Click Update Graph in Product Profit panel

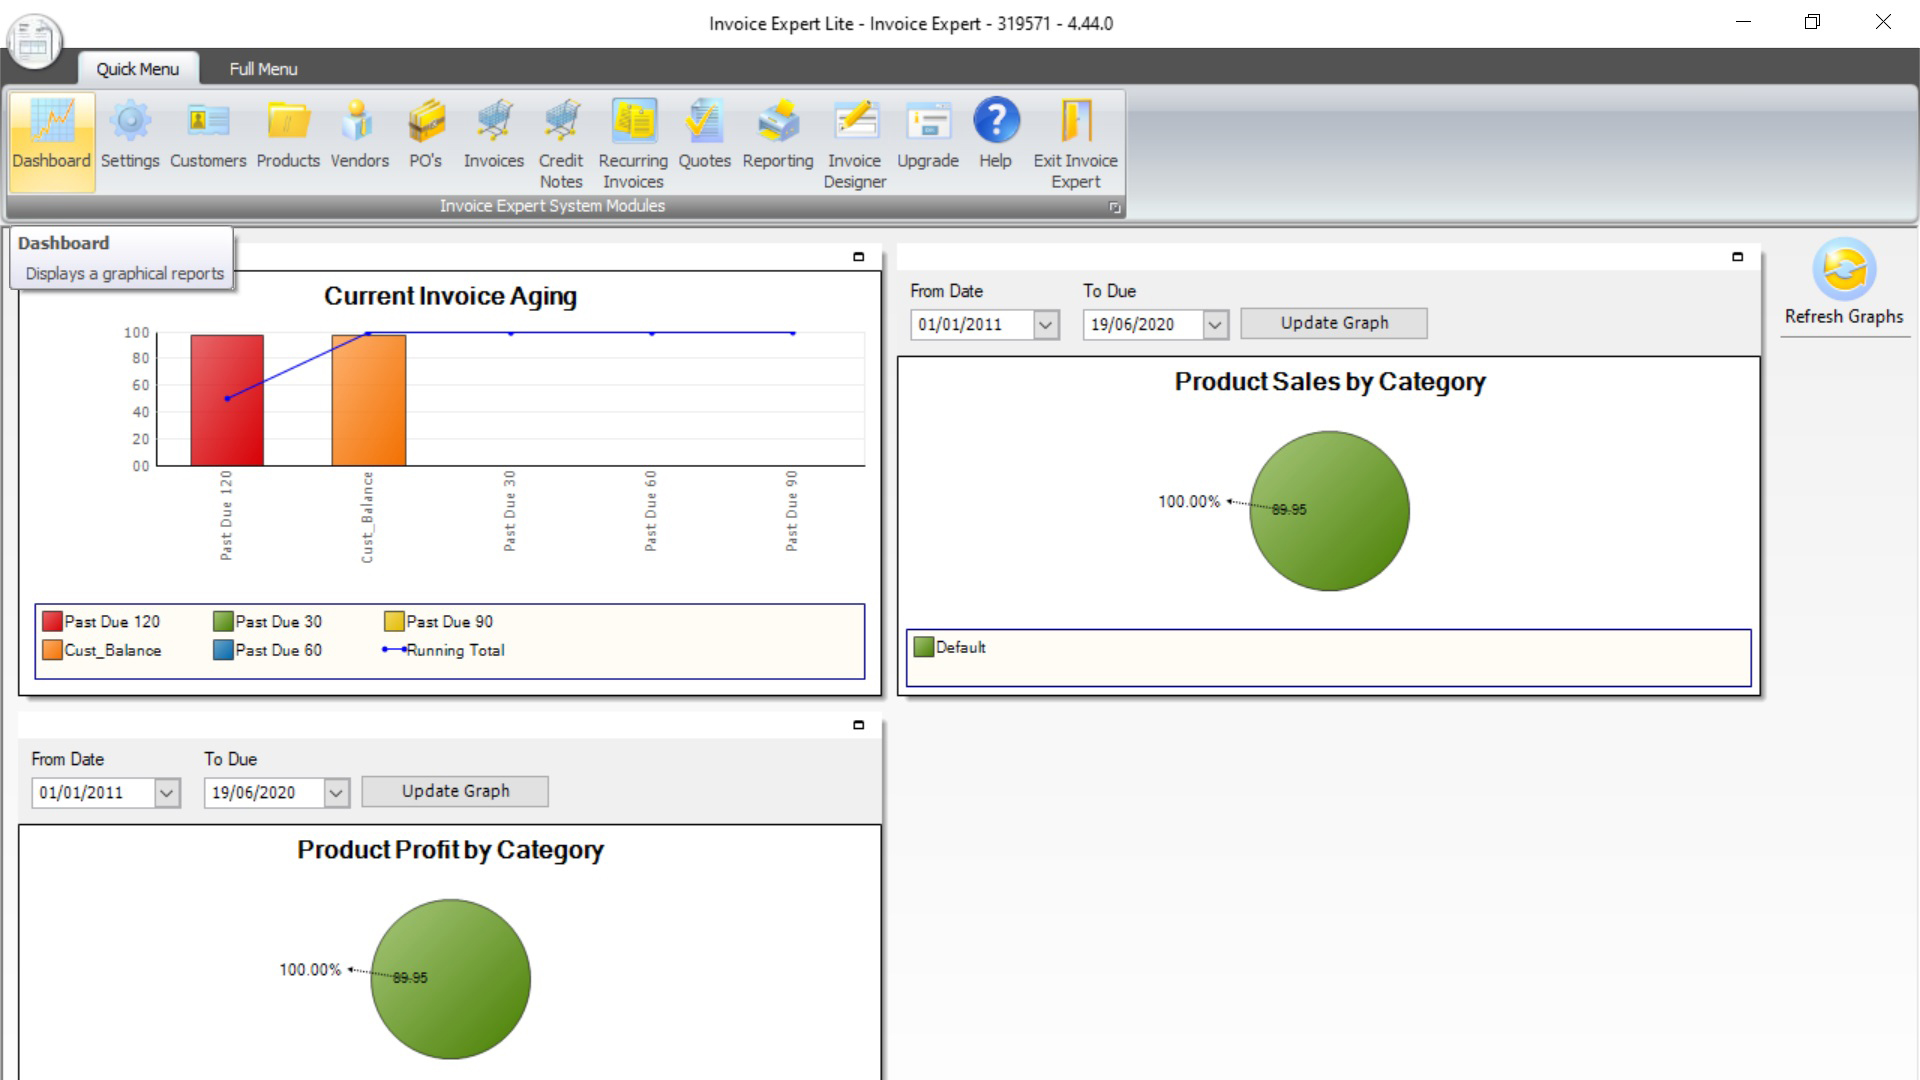click(455, 791)
